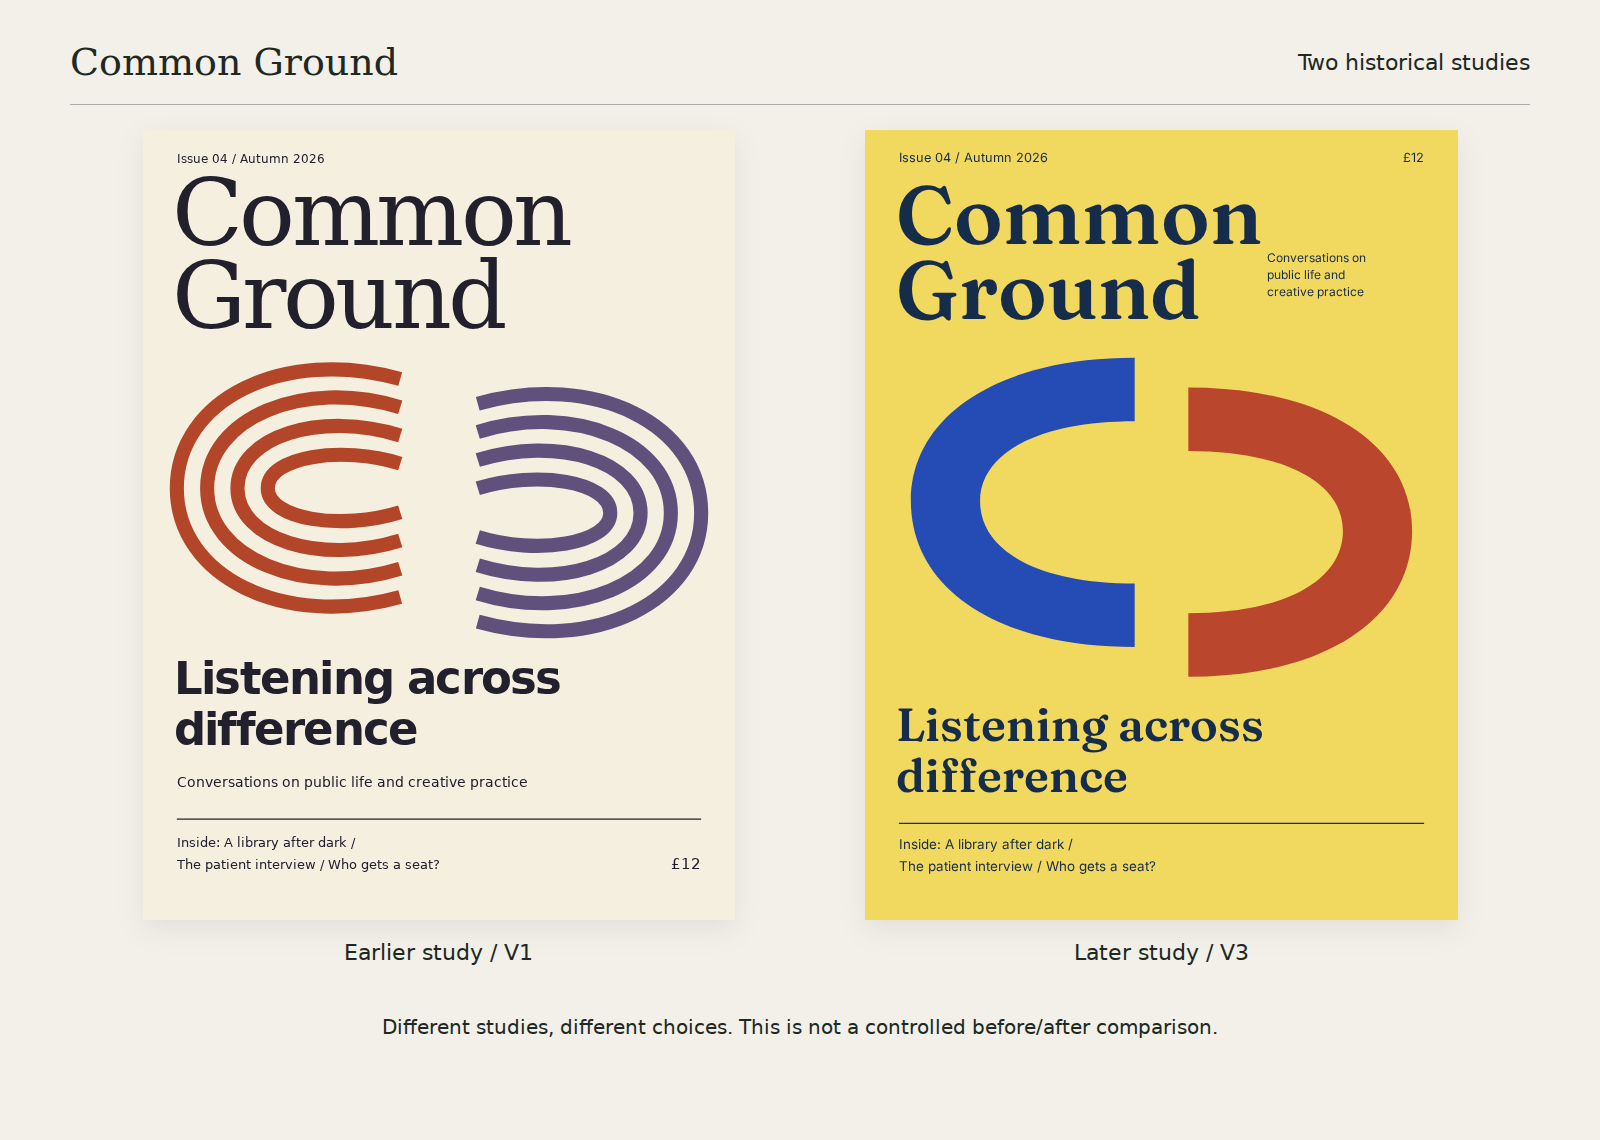Open the Later study V3 yellow cover
Image resolution: width=1600 pixels, height=1140 pixels.
[1161, 525]
